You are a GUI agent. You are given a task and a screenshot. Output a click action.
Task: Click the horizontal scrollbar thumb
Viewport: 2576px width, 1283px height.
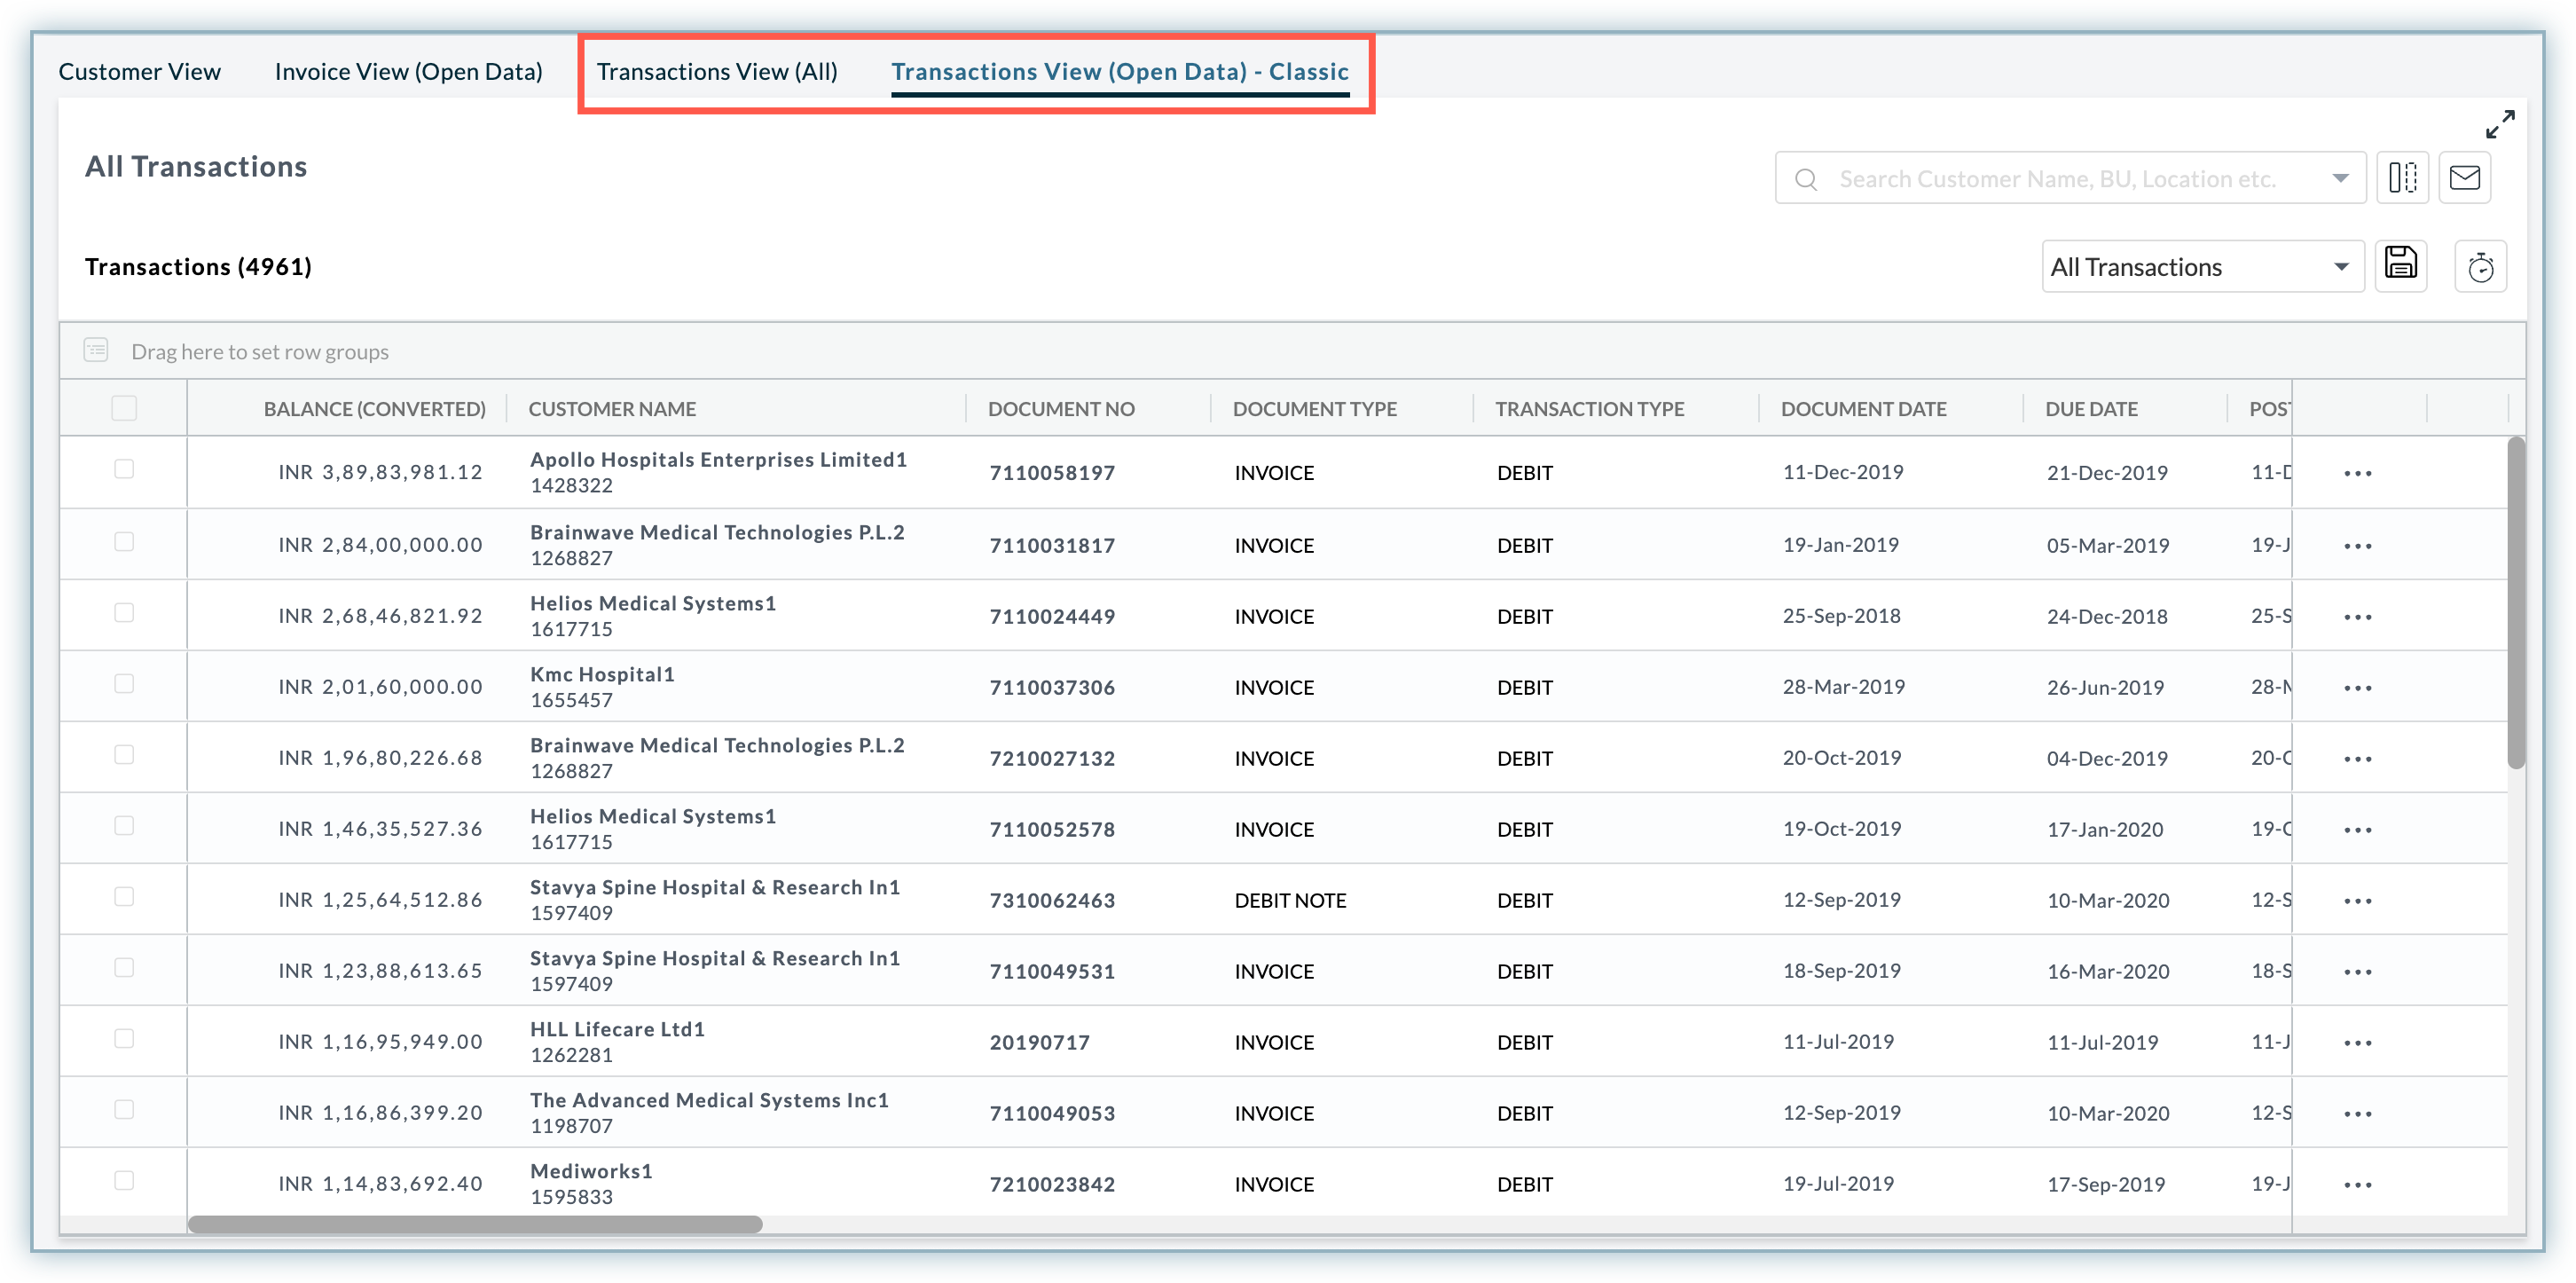475,1225
